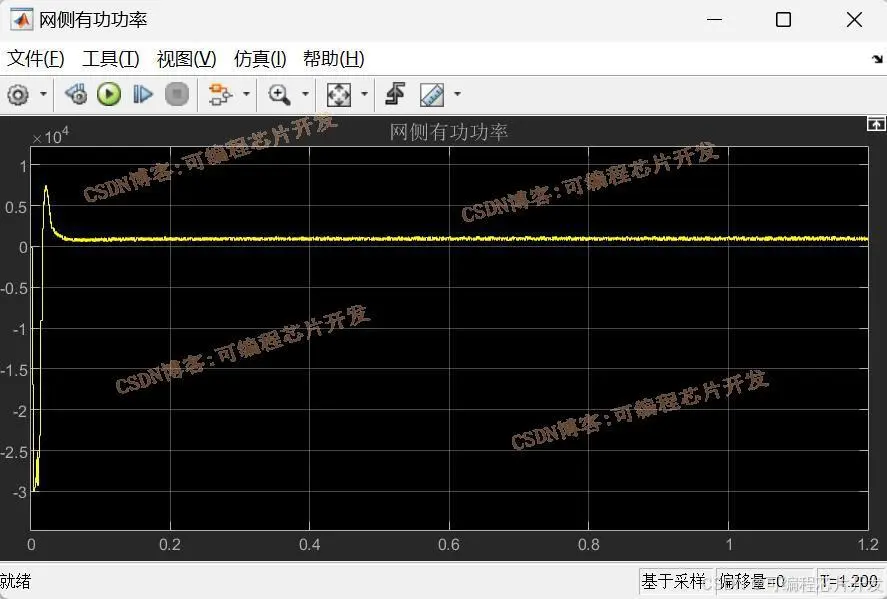The height and width of the screenshot is (599, 887).
Task: Open the 仿真(I) menu
Action: tap(260, 58)
